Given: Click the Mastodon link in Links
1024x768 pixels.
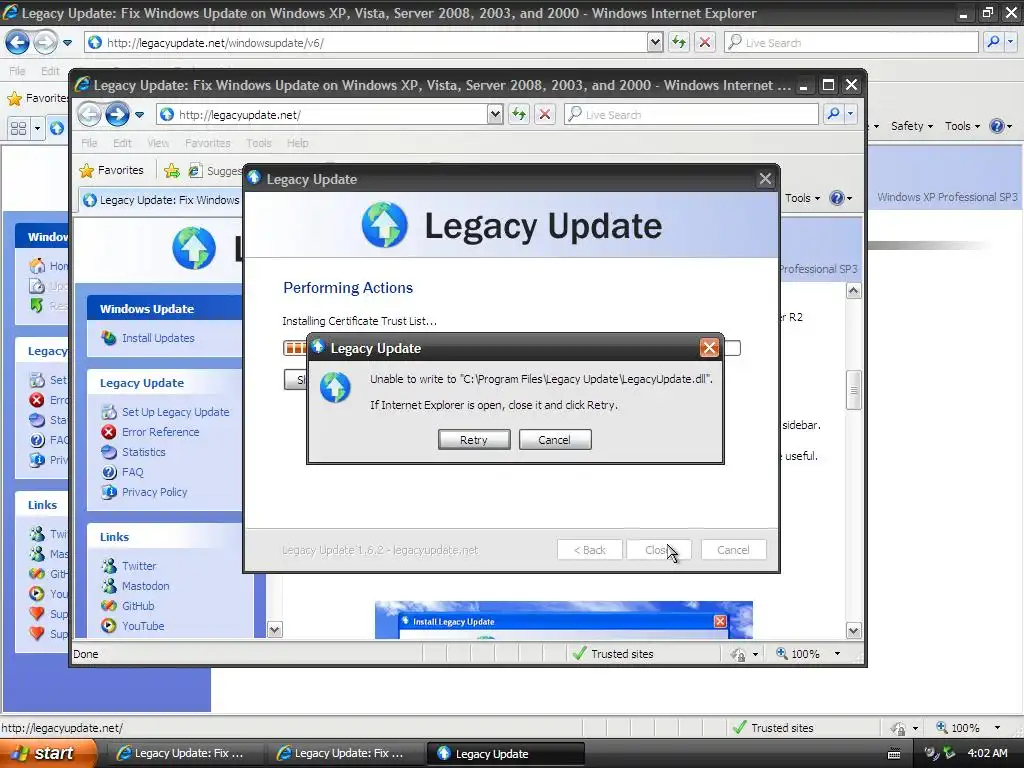Looking at the screenshot, I should (146, 586).
